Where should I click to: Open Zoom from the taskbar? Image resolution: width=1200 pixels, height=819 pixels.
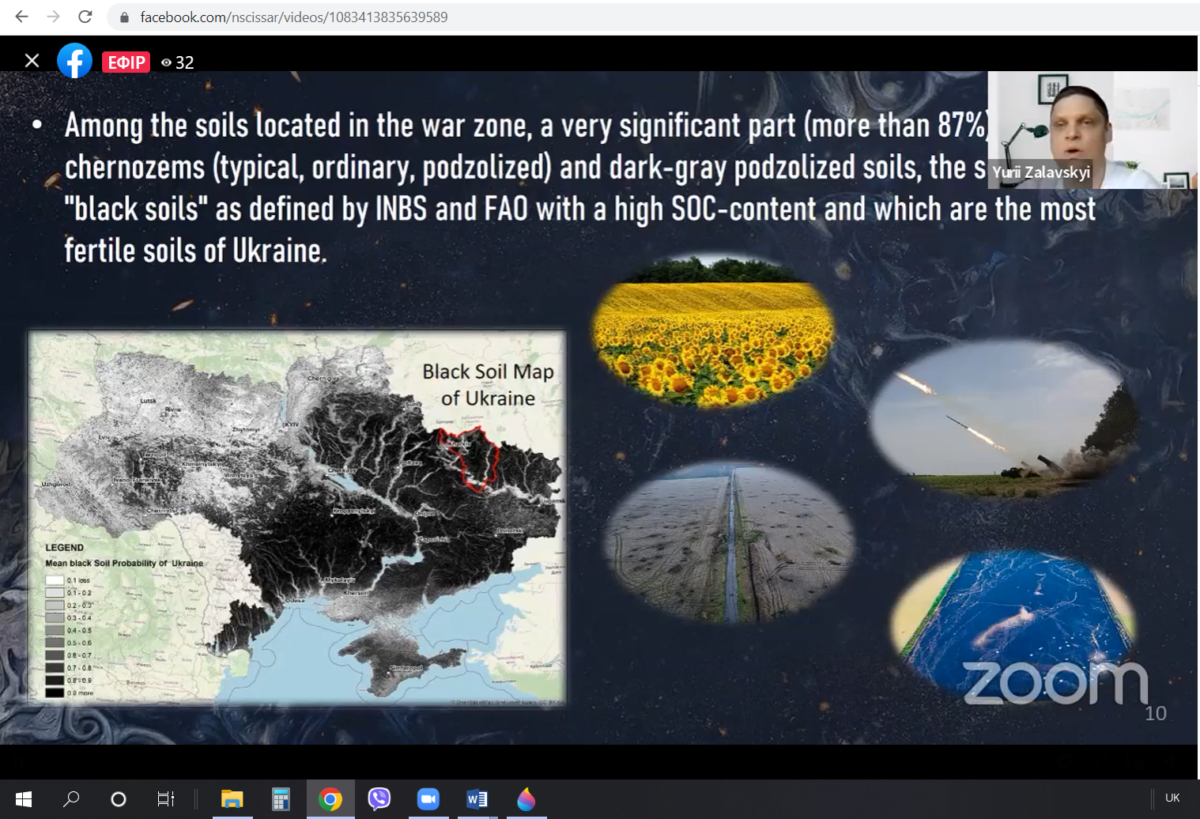(428, 799)
